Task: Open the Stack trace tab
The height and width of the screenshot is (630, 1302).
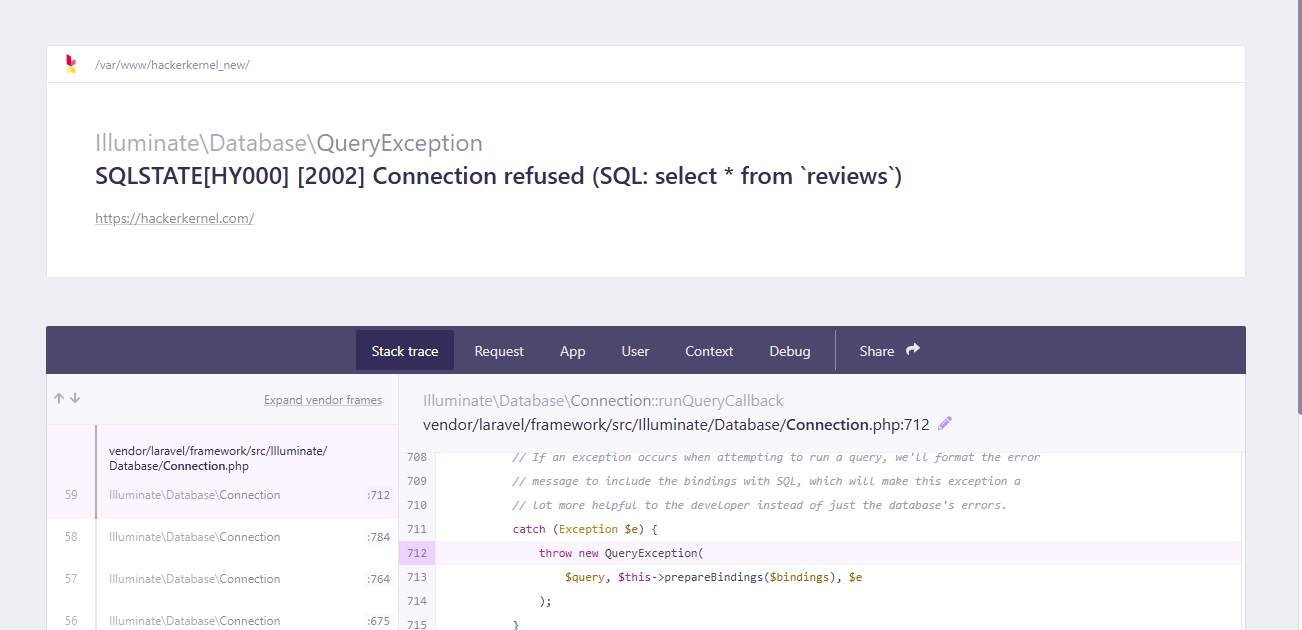Action: point(405,351)
